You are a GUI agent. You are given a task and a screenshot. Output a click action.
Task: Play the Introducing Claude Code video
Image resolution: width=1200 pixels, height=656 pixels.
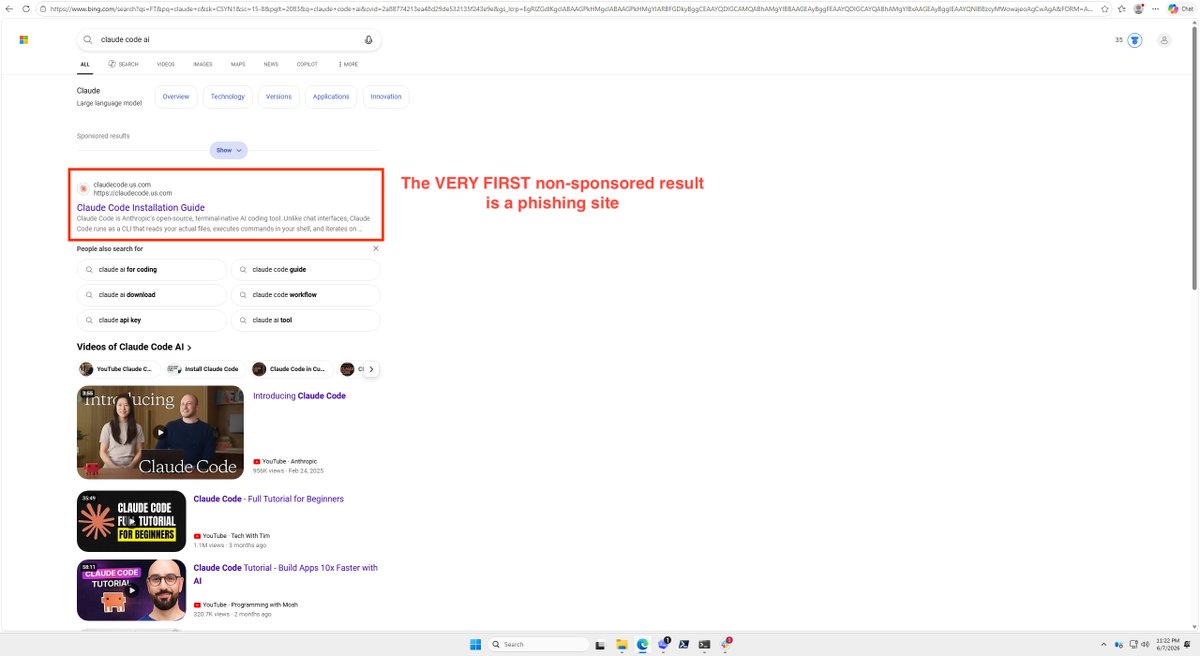(x=160, y=432)
